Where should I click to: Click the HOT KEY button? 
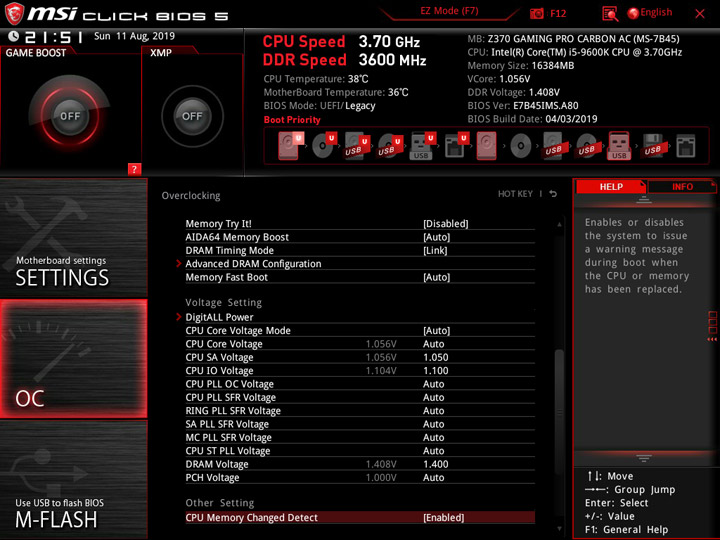point(515,194)
